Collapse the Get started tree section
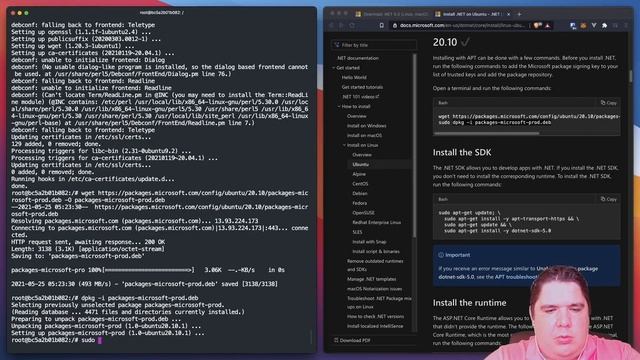 [334, 68]
